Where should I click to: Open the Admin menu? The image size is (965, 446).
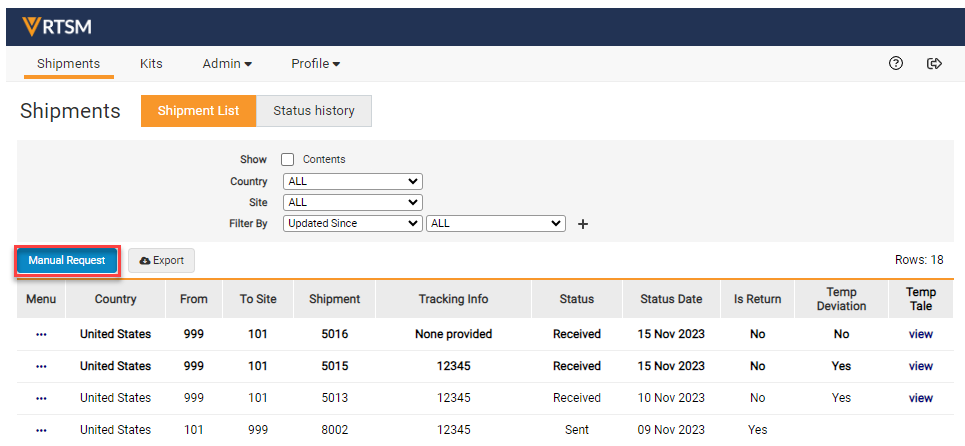(227, 64)
